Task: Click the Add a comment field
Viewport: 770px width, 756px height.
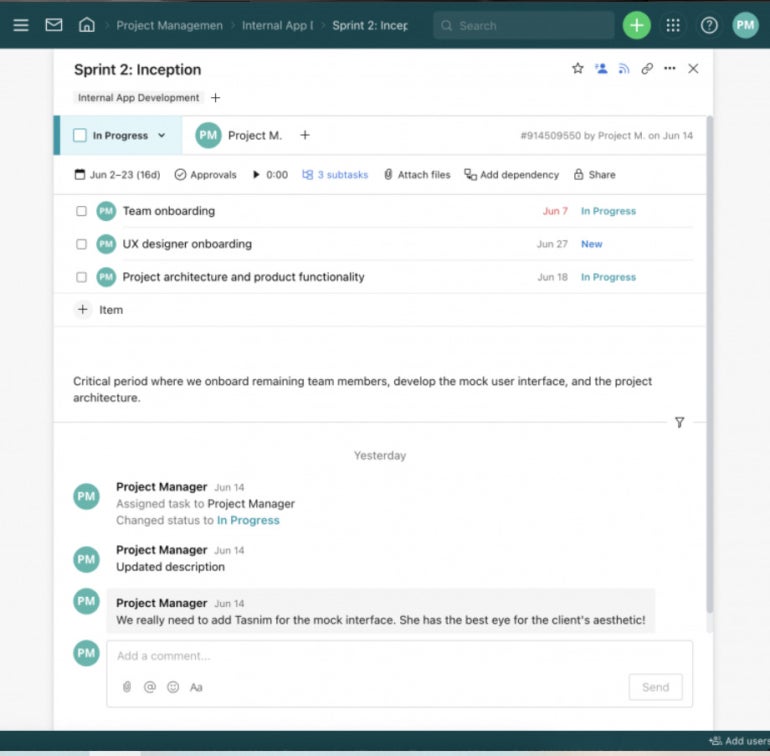Action: [x=398, y=656]
